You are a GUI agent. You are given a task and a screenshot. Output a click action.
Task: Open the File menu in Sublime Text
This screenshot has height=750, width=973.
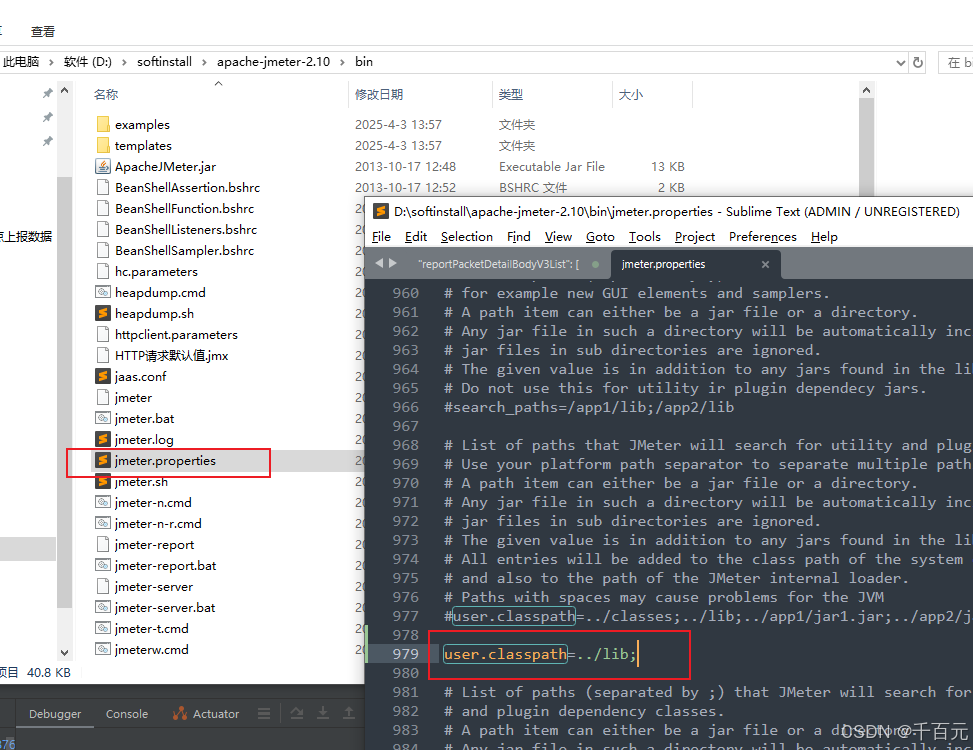click(x=381, y=236)
